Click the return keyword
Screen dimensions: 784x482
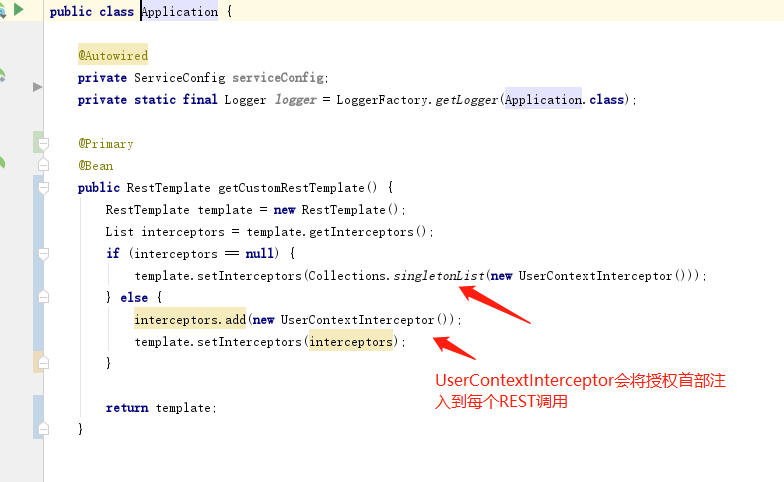tap(127, 408)
